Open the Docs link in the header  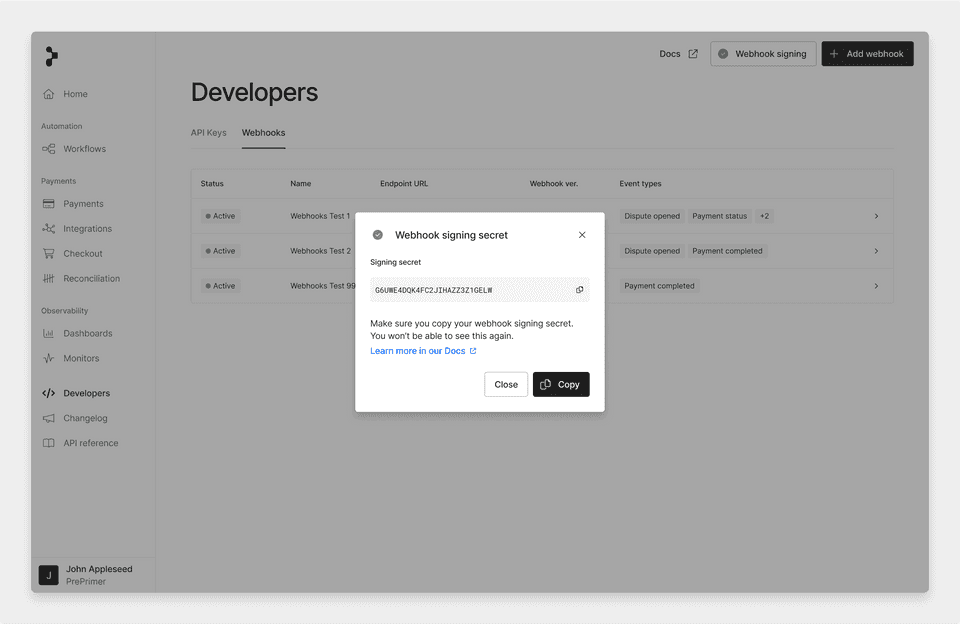[670, 54]
